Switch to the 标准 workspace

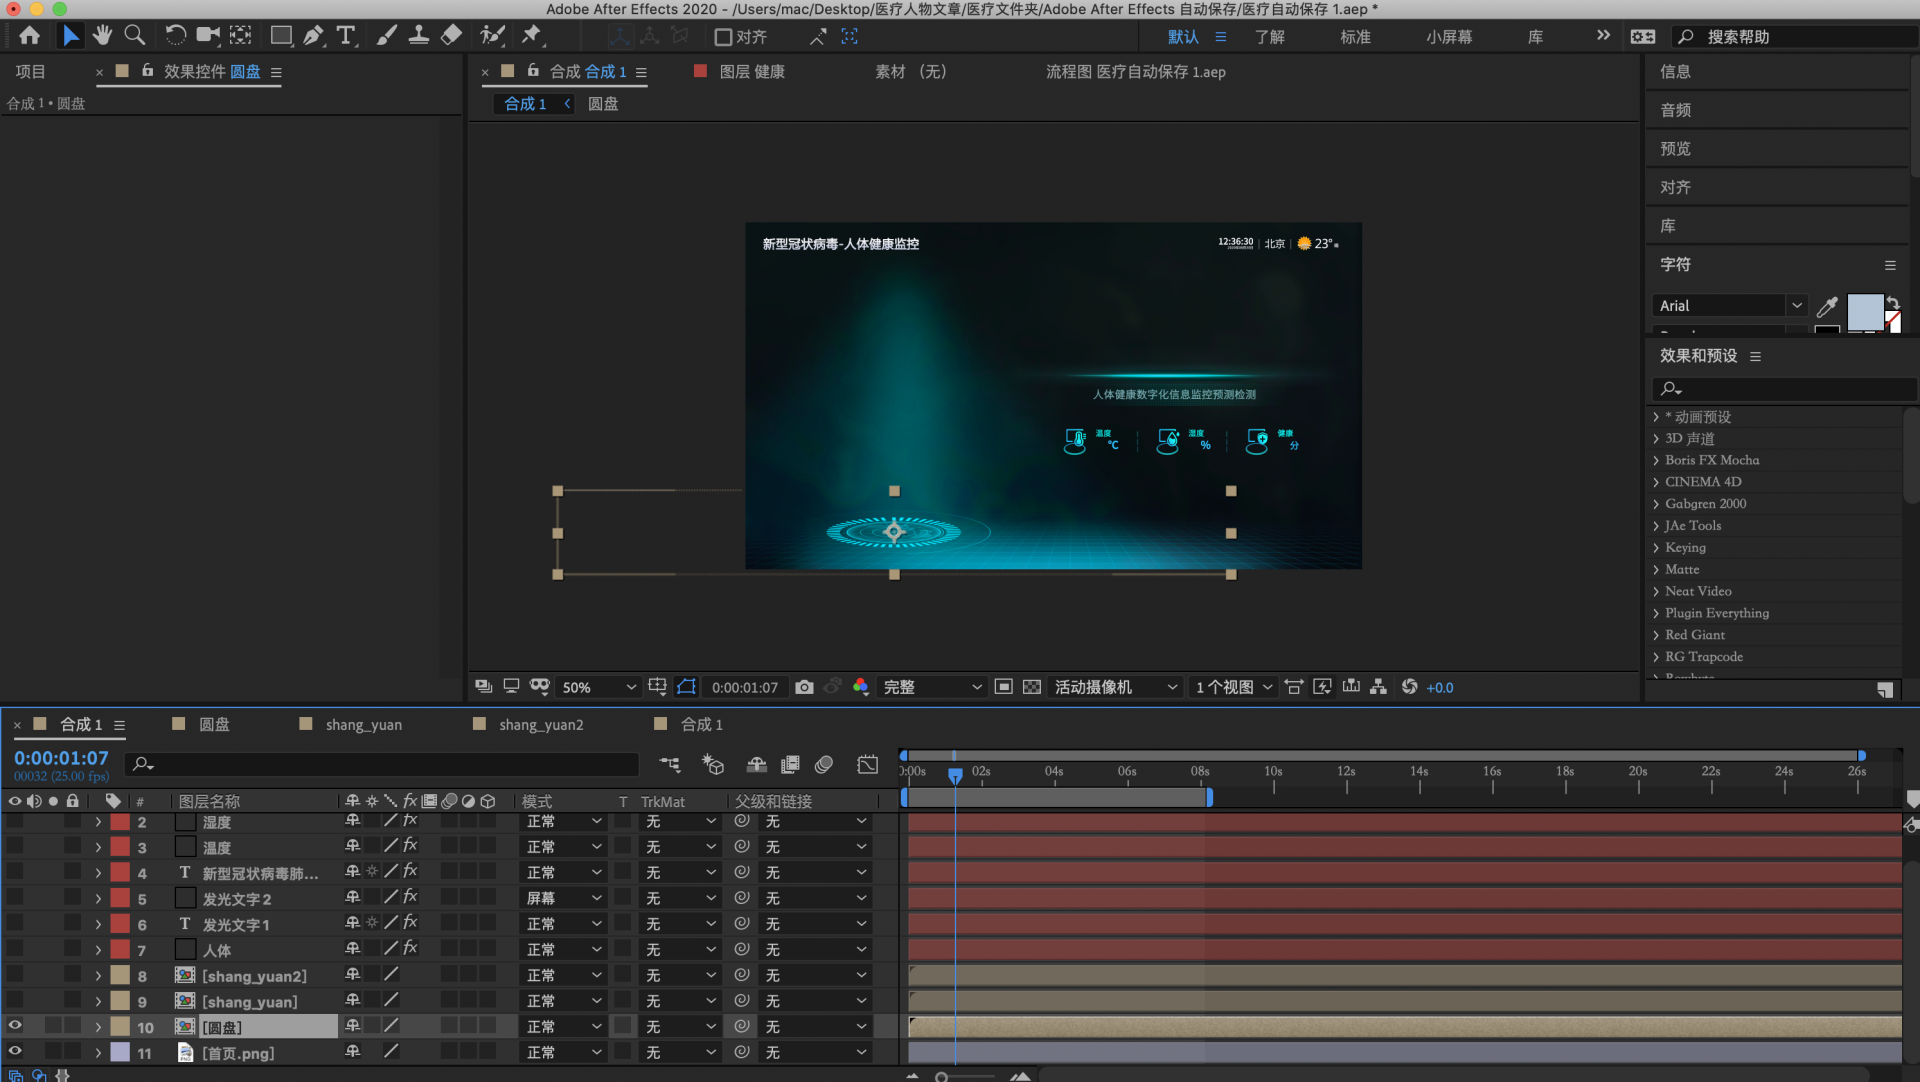[x=1355, y=37]
